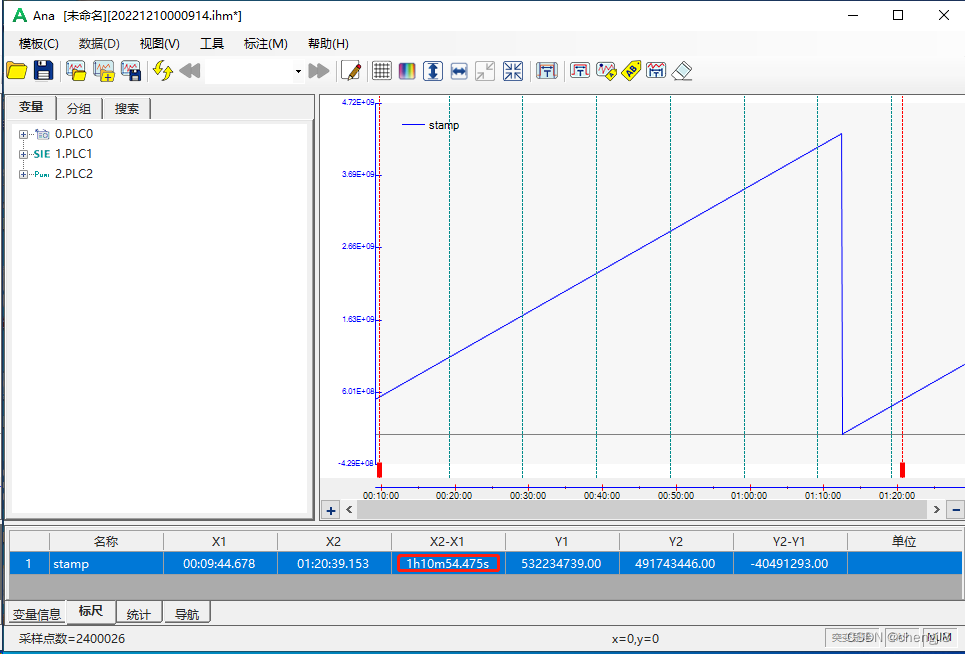
Task: Select the 0.PLC0 tree item
Action: pyautogui.click(x=74, y=134)
